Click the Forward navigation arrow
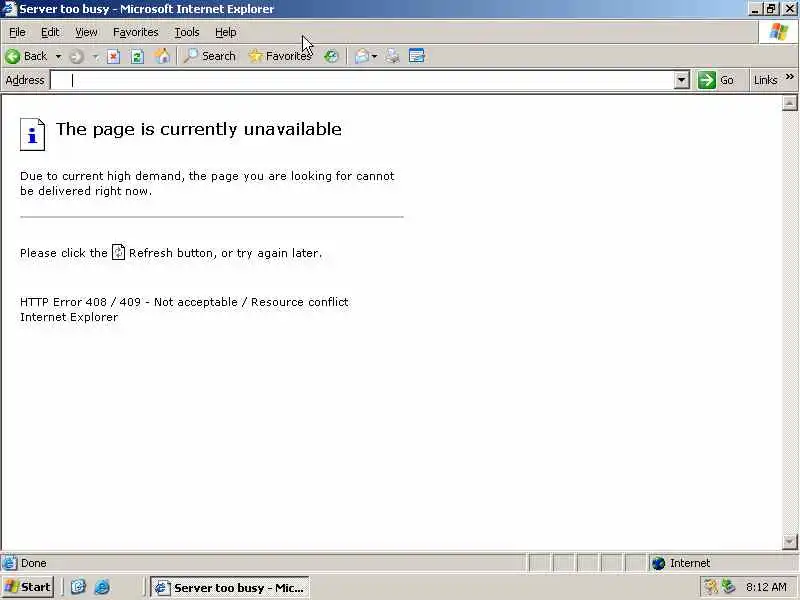800x600 pixels. pyautogui.click(x=77, y=56)
